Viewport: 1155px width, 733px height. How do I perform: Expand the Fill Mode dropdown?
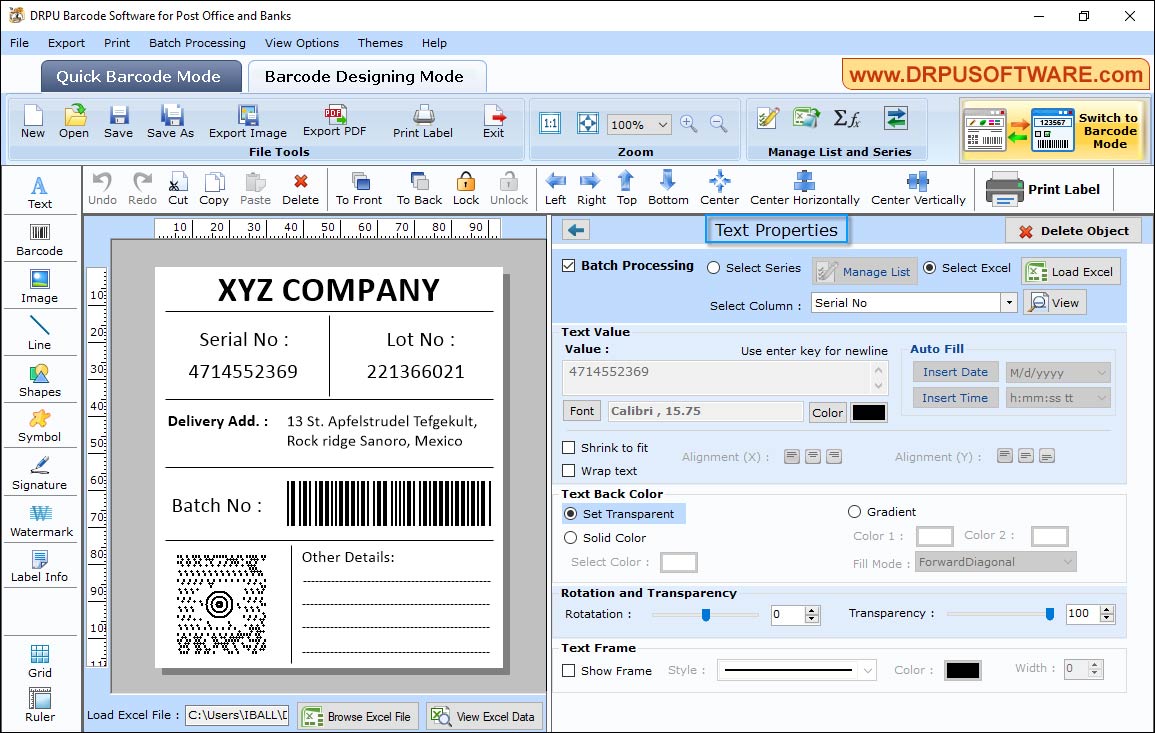pyautogui.click(x=1068, y=561)
